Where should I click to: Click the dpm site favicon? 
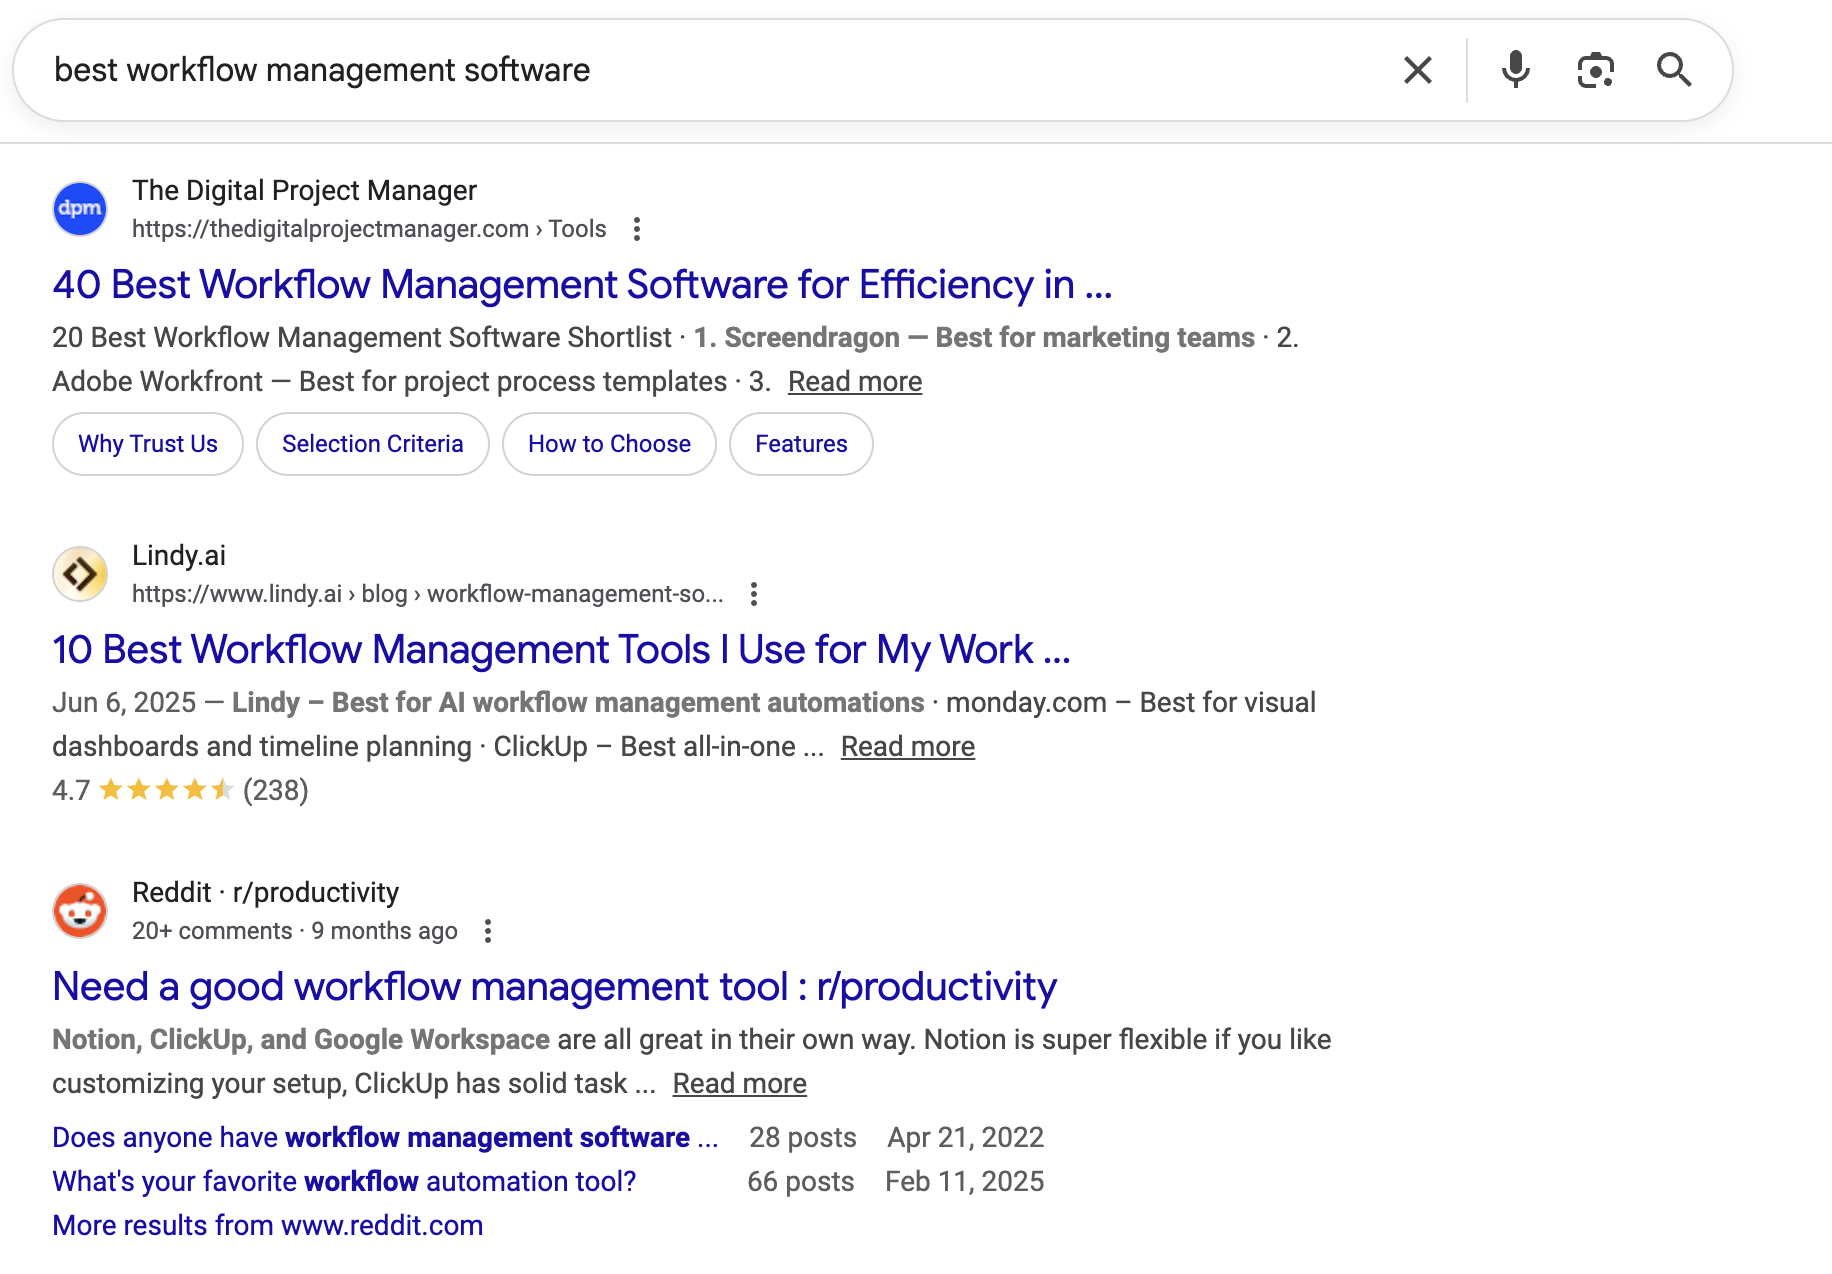80,209
